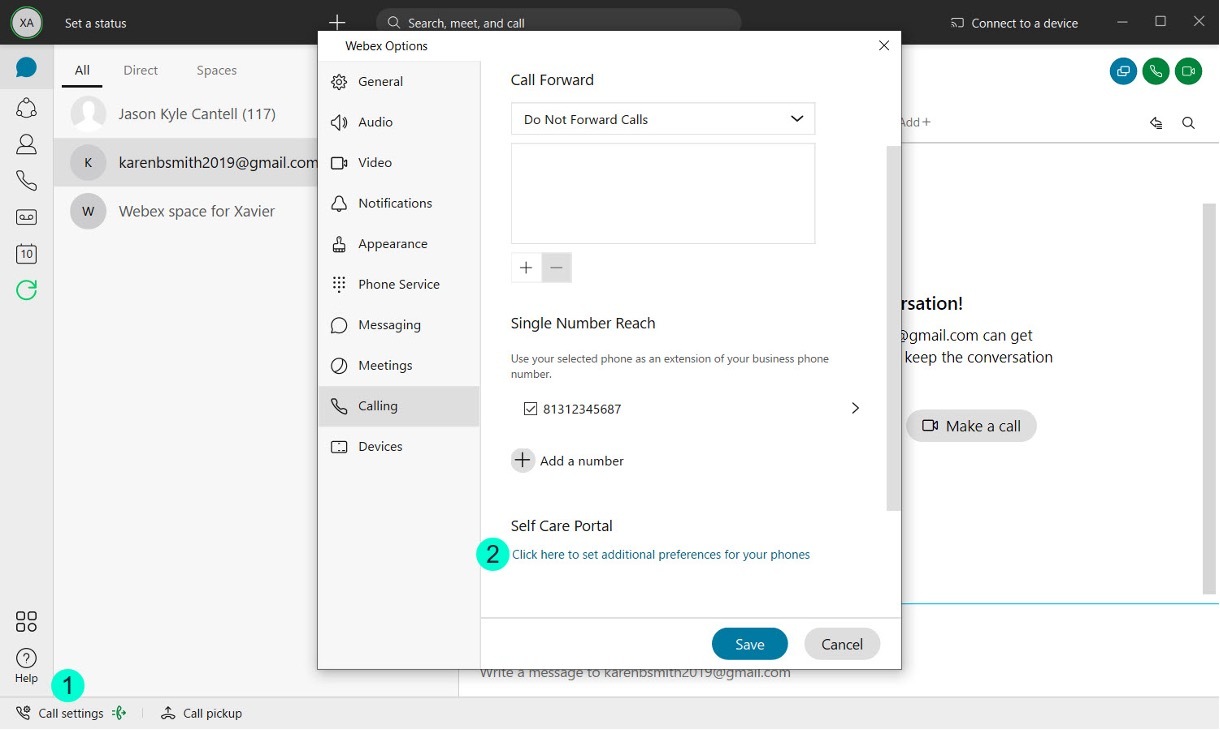Switch to the Spaces tab
1220x730 pixels.
(217, 70)
